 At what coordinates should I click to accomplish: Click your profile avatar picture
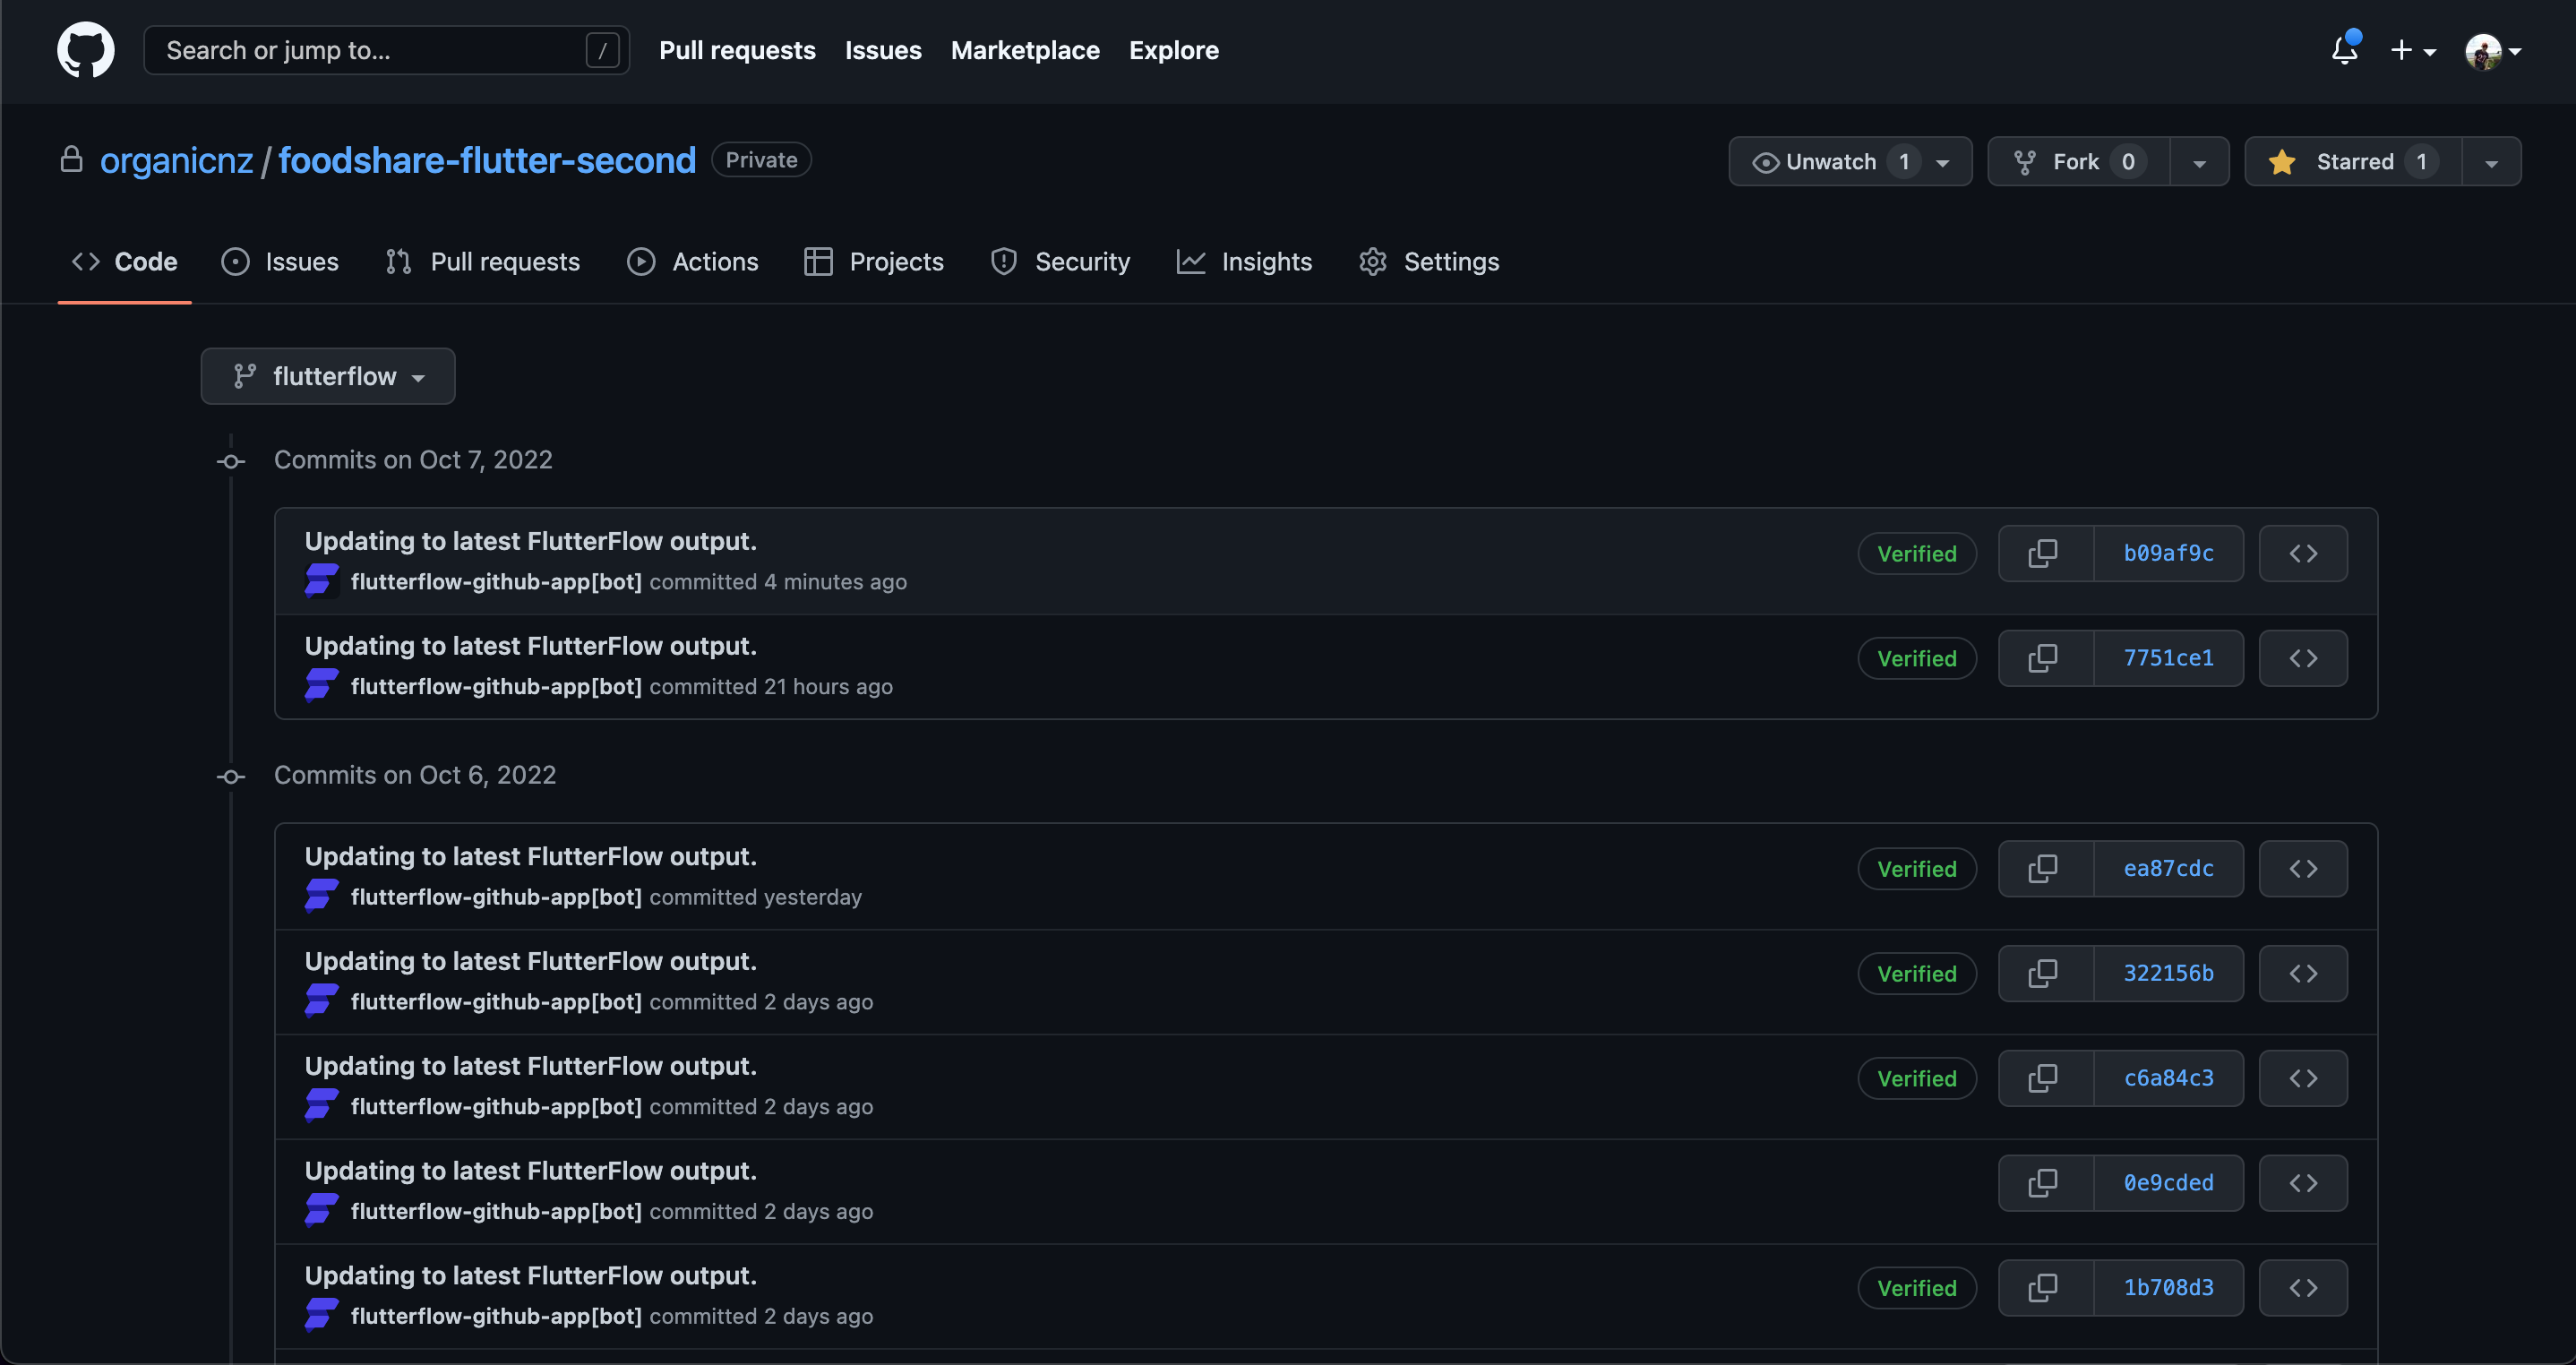pyautogui.click(x=2483, y=50)
